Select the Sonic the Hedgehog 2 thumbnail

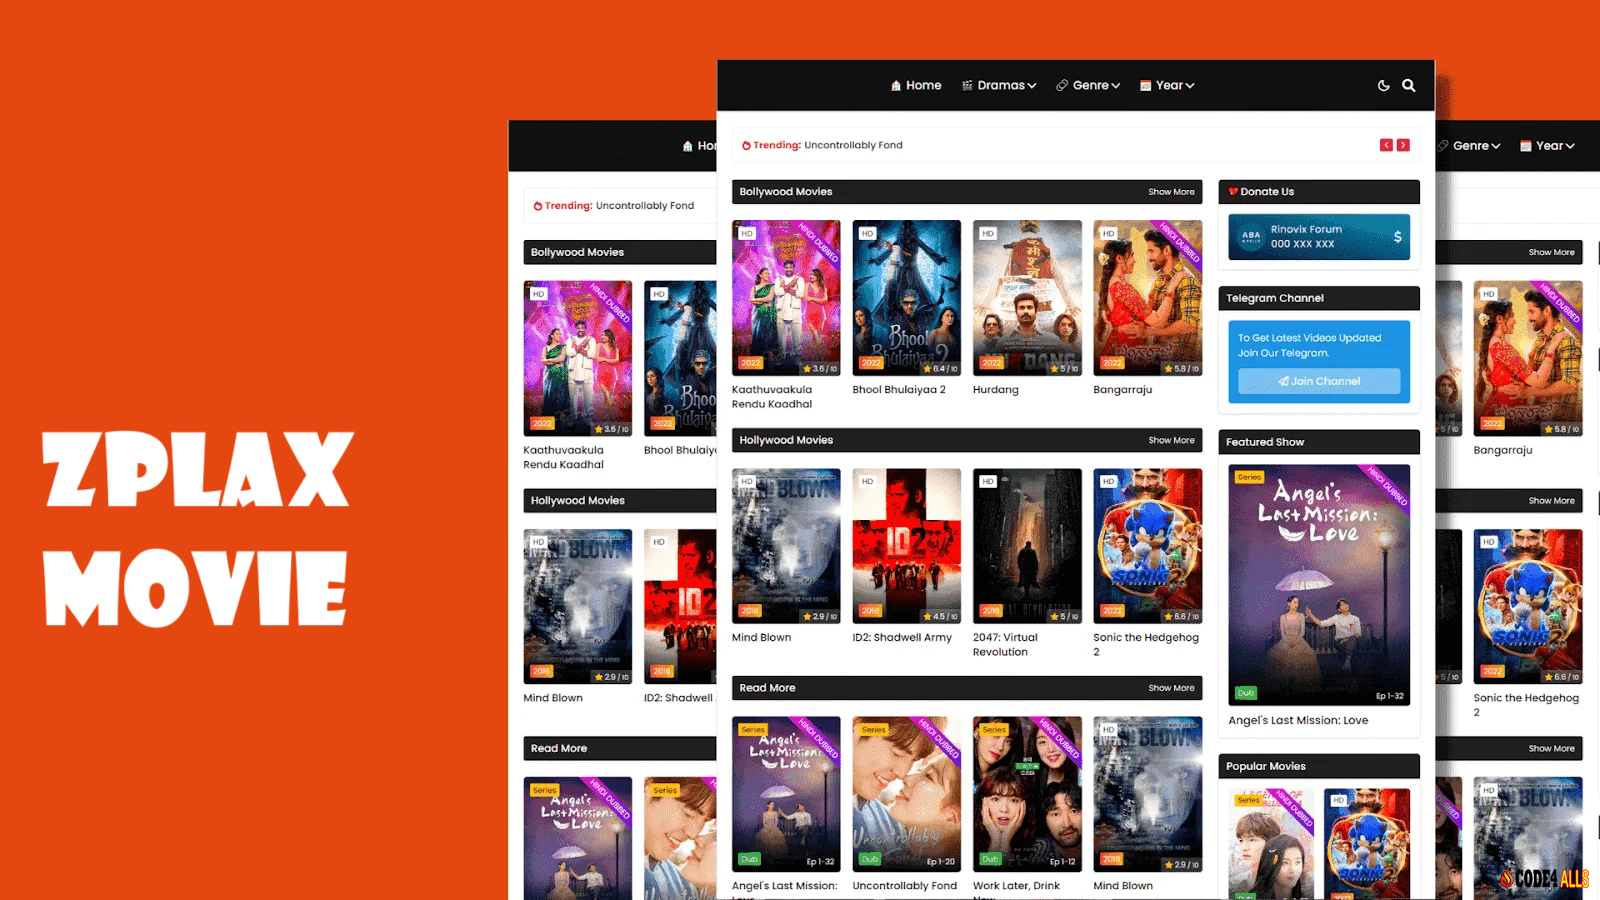coord(1147,545)
